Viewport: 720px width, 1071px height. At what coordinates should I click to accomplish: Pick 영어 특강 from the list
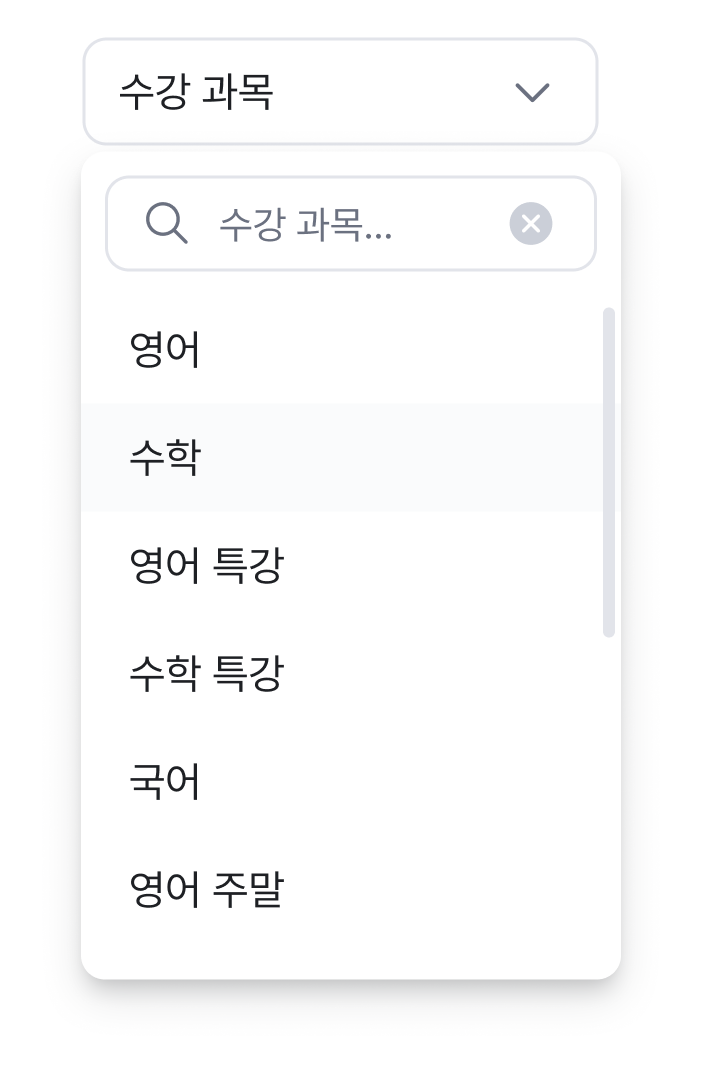[x=342, y=565]
